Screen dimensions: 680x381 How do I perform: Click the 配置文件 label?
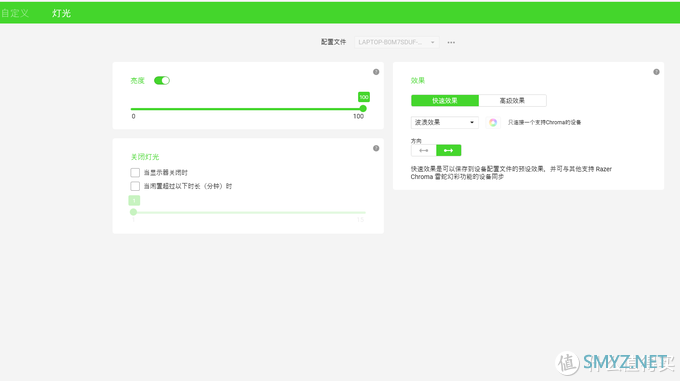pyautogui.click(x=333, y=42)
